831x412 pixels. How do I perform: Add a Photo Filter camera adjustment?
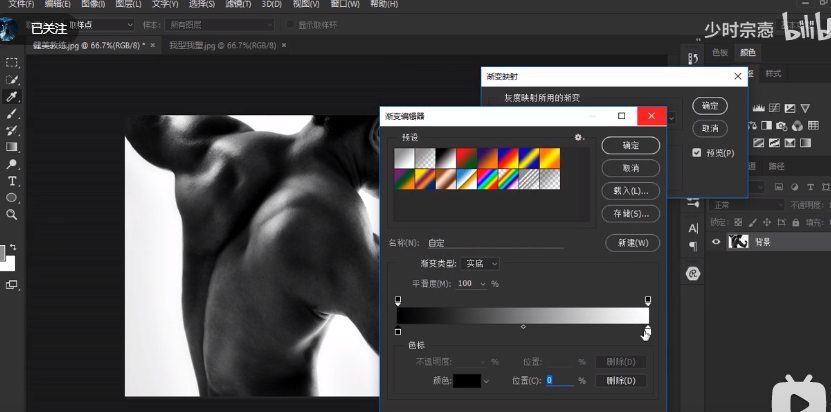point(782,126)
